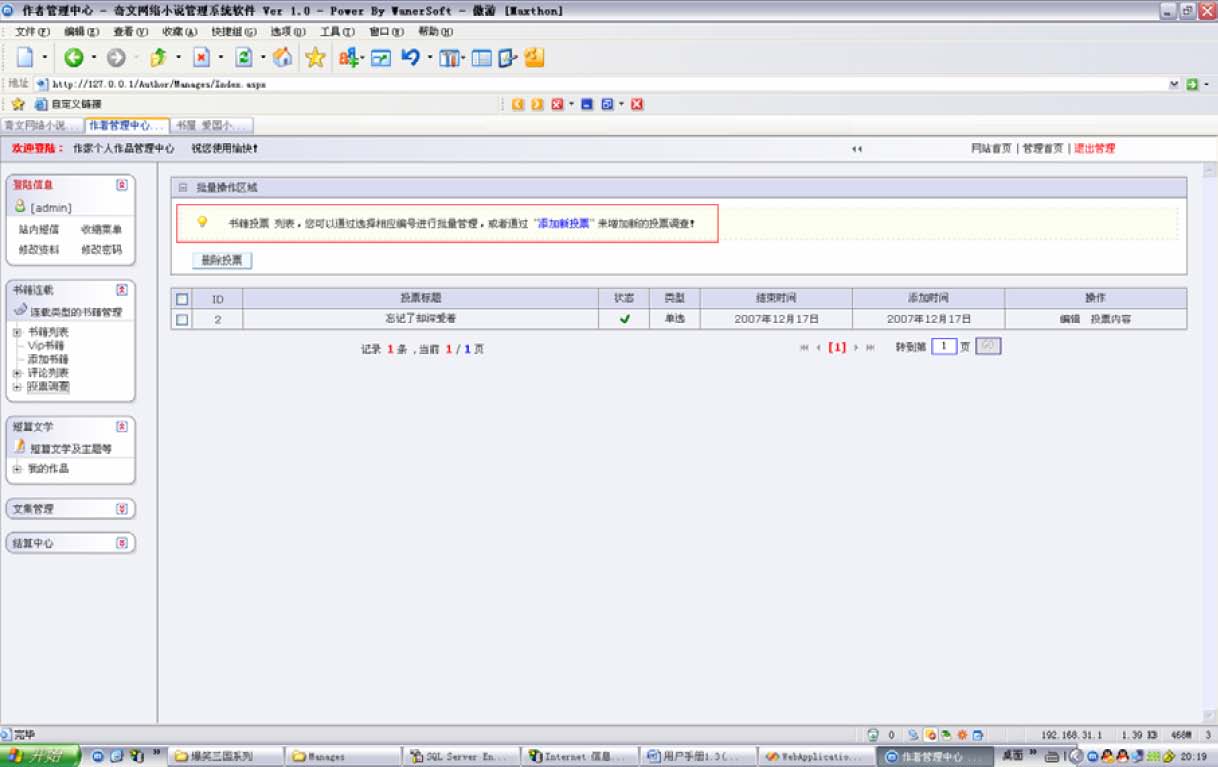Open the 编辑 menu
The width and height of the screenshot is (1218, 767).
pos(81,32)
